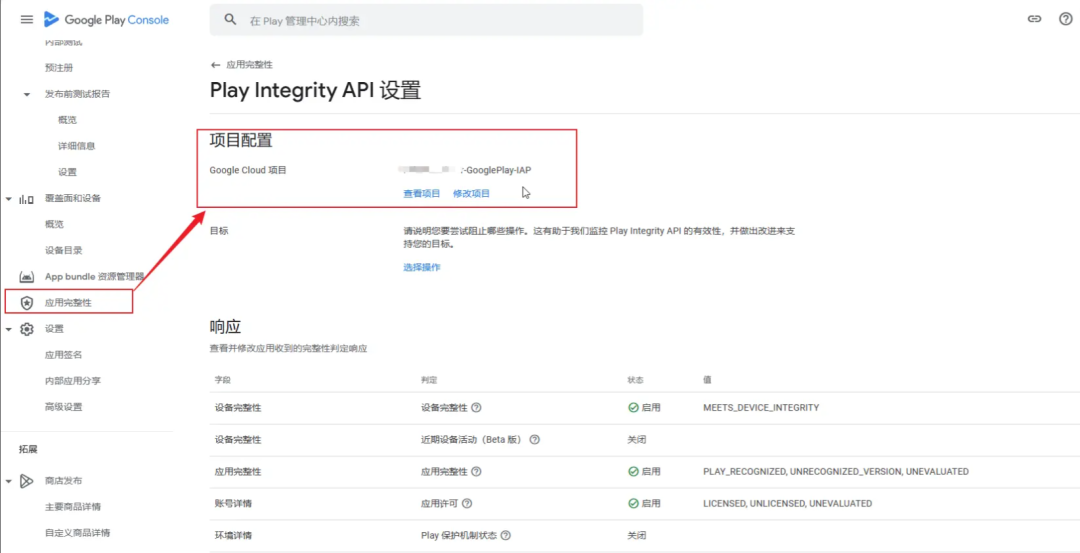Image resolution: width=1080 pixels, height=553 pixels.
Task: Click the 设置 gear icon
Action: pyautogui.click(x=27, y=329)
